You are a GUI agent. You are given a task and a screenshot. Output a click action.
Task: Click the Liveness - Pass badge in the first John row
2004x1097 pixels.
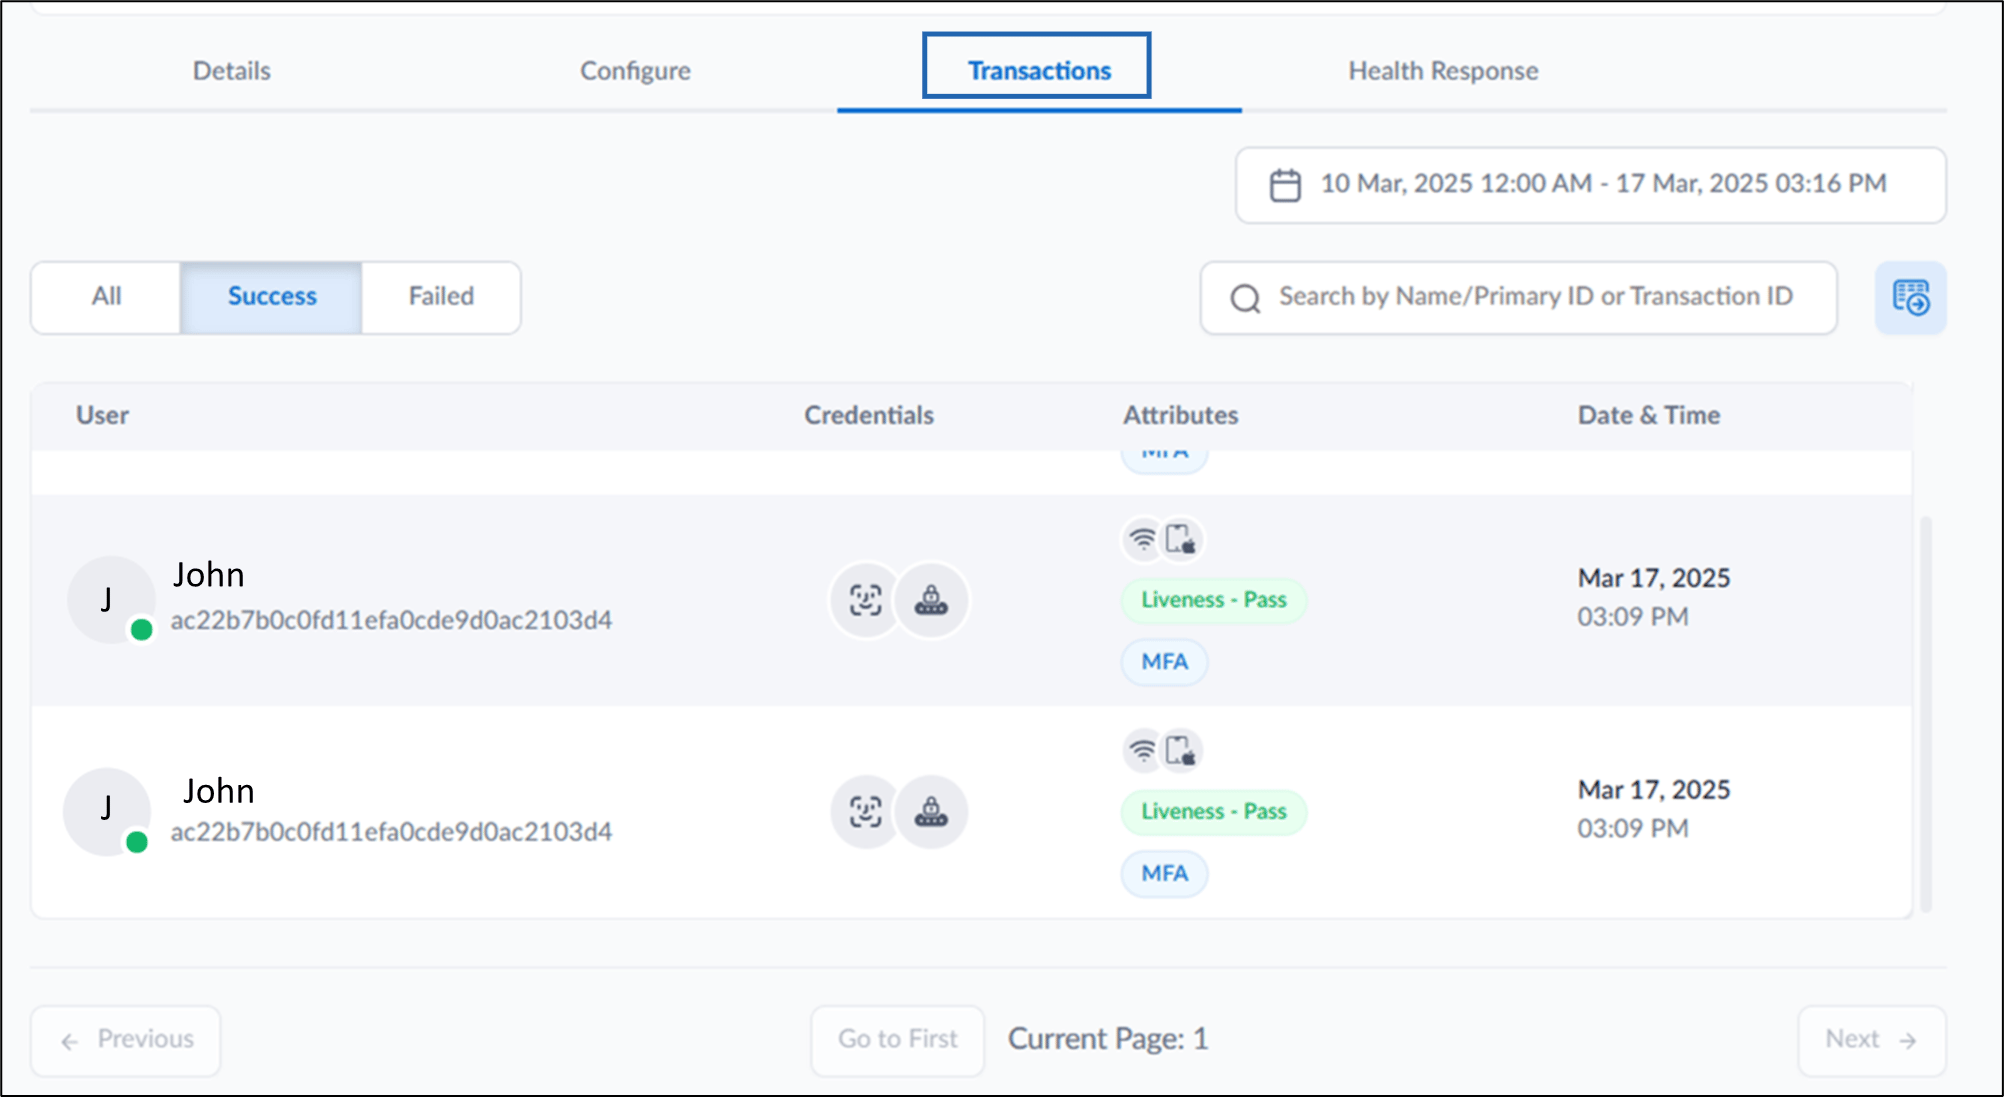pyautogui.click(x=1214, y=600)
